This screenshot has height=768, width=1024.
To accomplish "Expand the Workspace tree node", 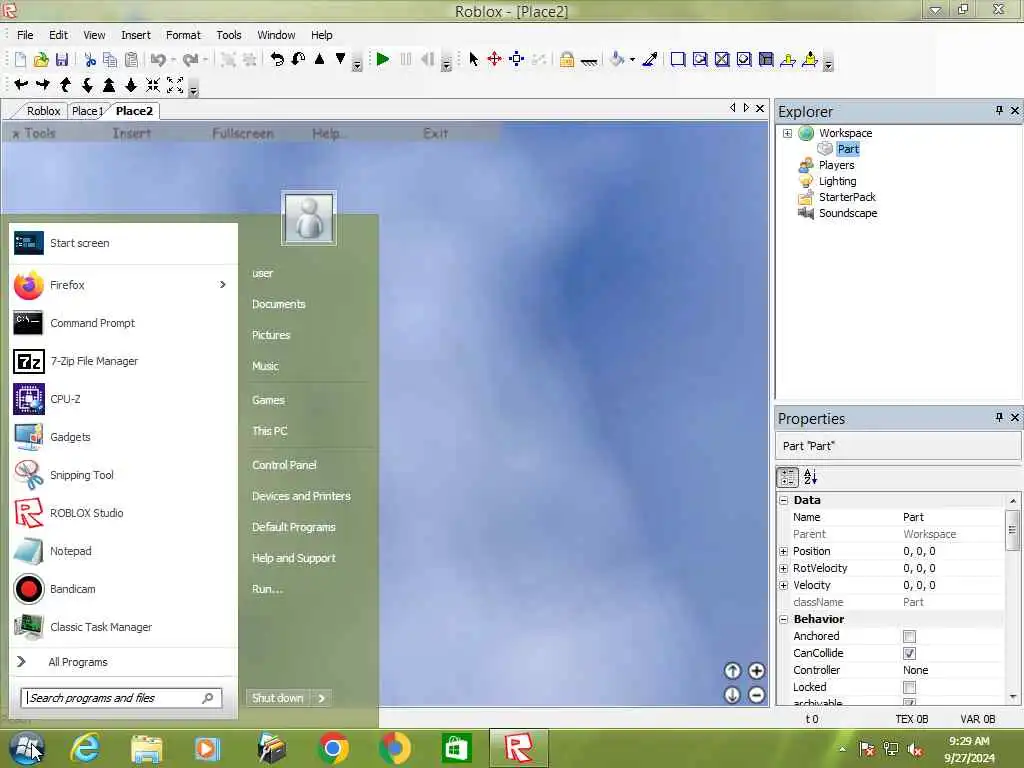I will pyautogui.click(x=788, y=133).
